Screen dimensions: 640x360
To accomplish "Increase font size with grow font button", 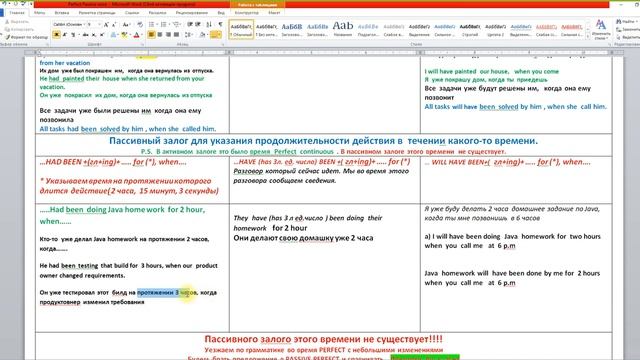I will pyautogui.click(x=106, y=25).
